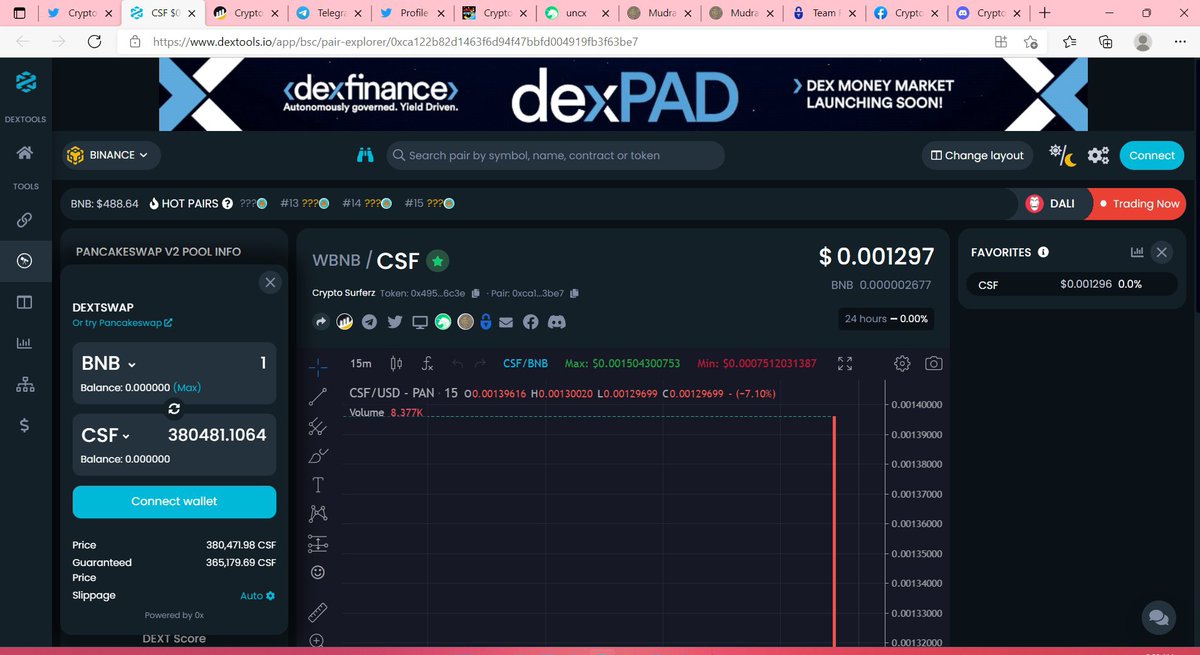This screenshot has height=655, width=1200.
Task: Open the sidebar chain-link tool icon
Action: pyautogui.click(x=24, y=220)
